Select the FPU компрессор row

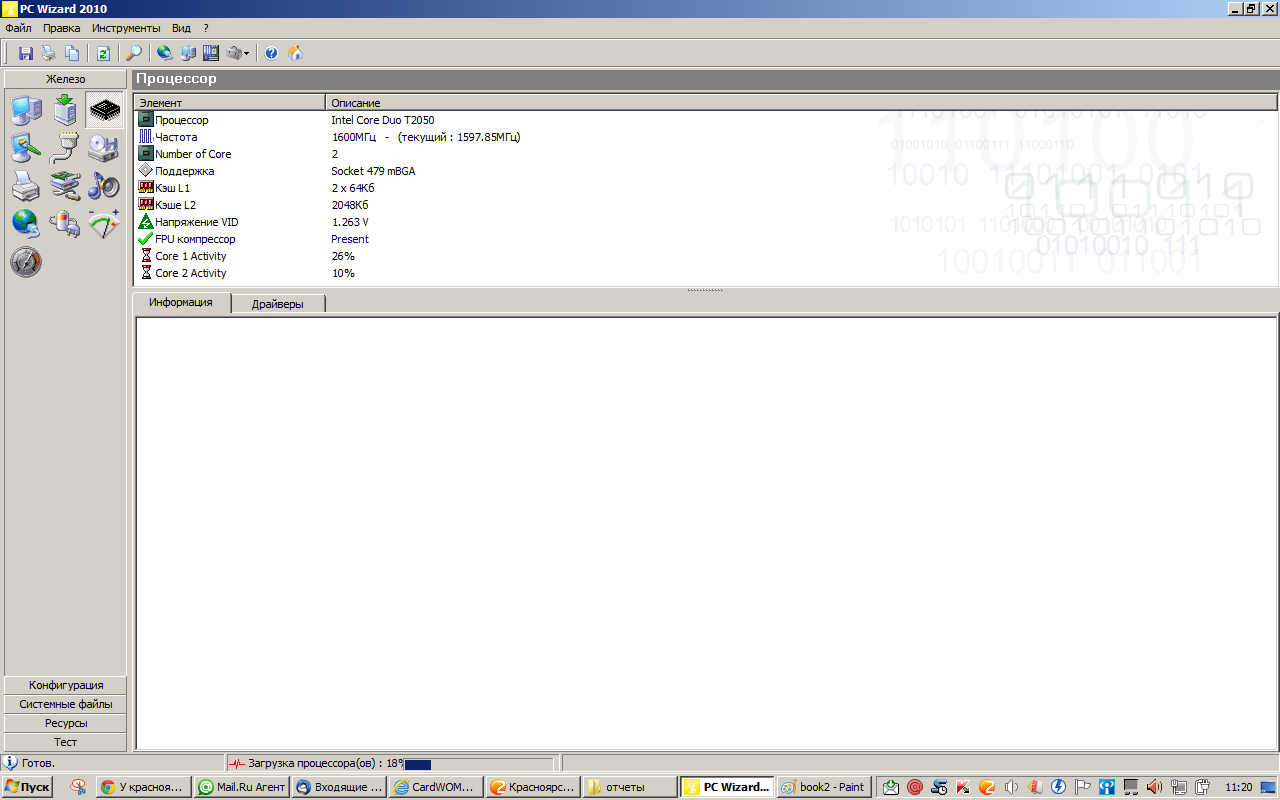pos(705,239)
